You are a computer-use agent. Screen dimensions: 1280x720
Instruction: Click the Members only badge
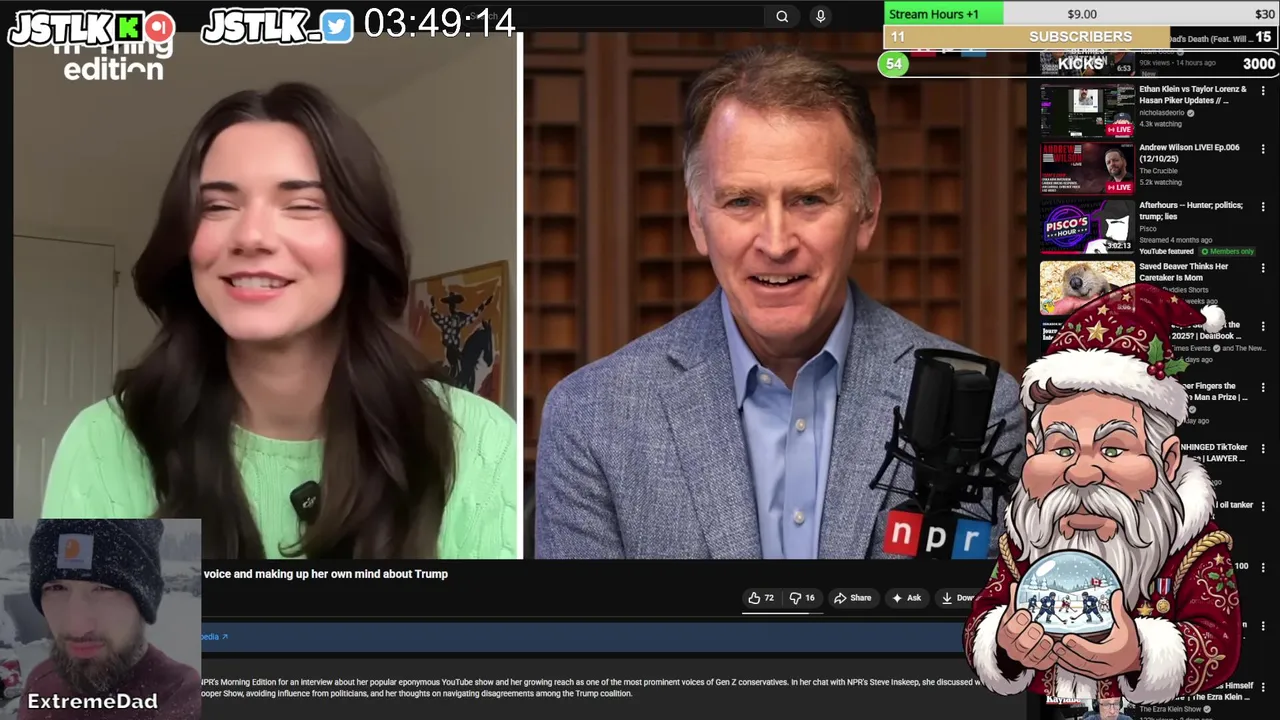1226,251
